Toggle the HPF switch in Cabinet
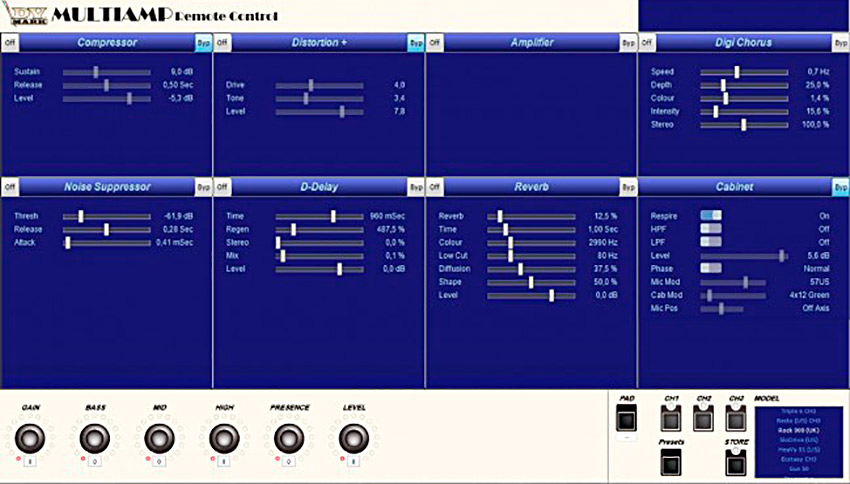 (x=711, y=228)
